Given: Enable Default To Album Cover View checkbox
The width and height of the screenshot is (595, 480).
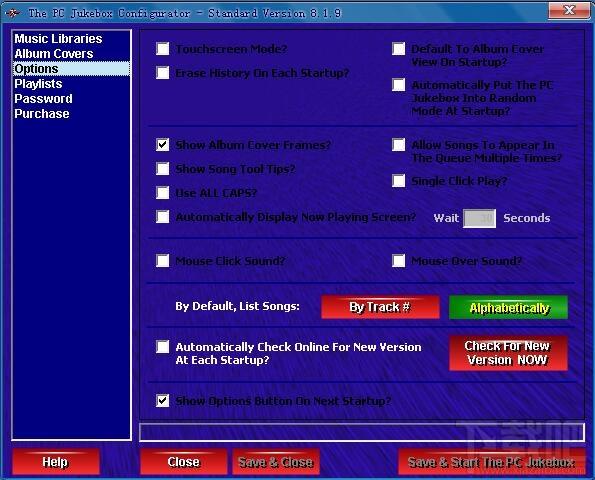Looking at the screenshot, I should 399,49.
